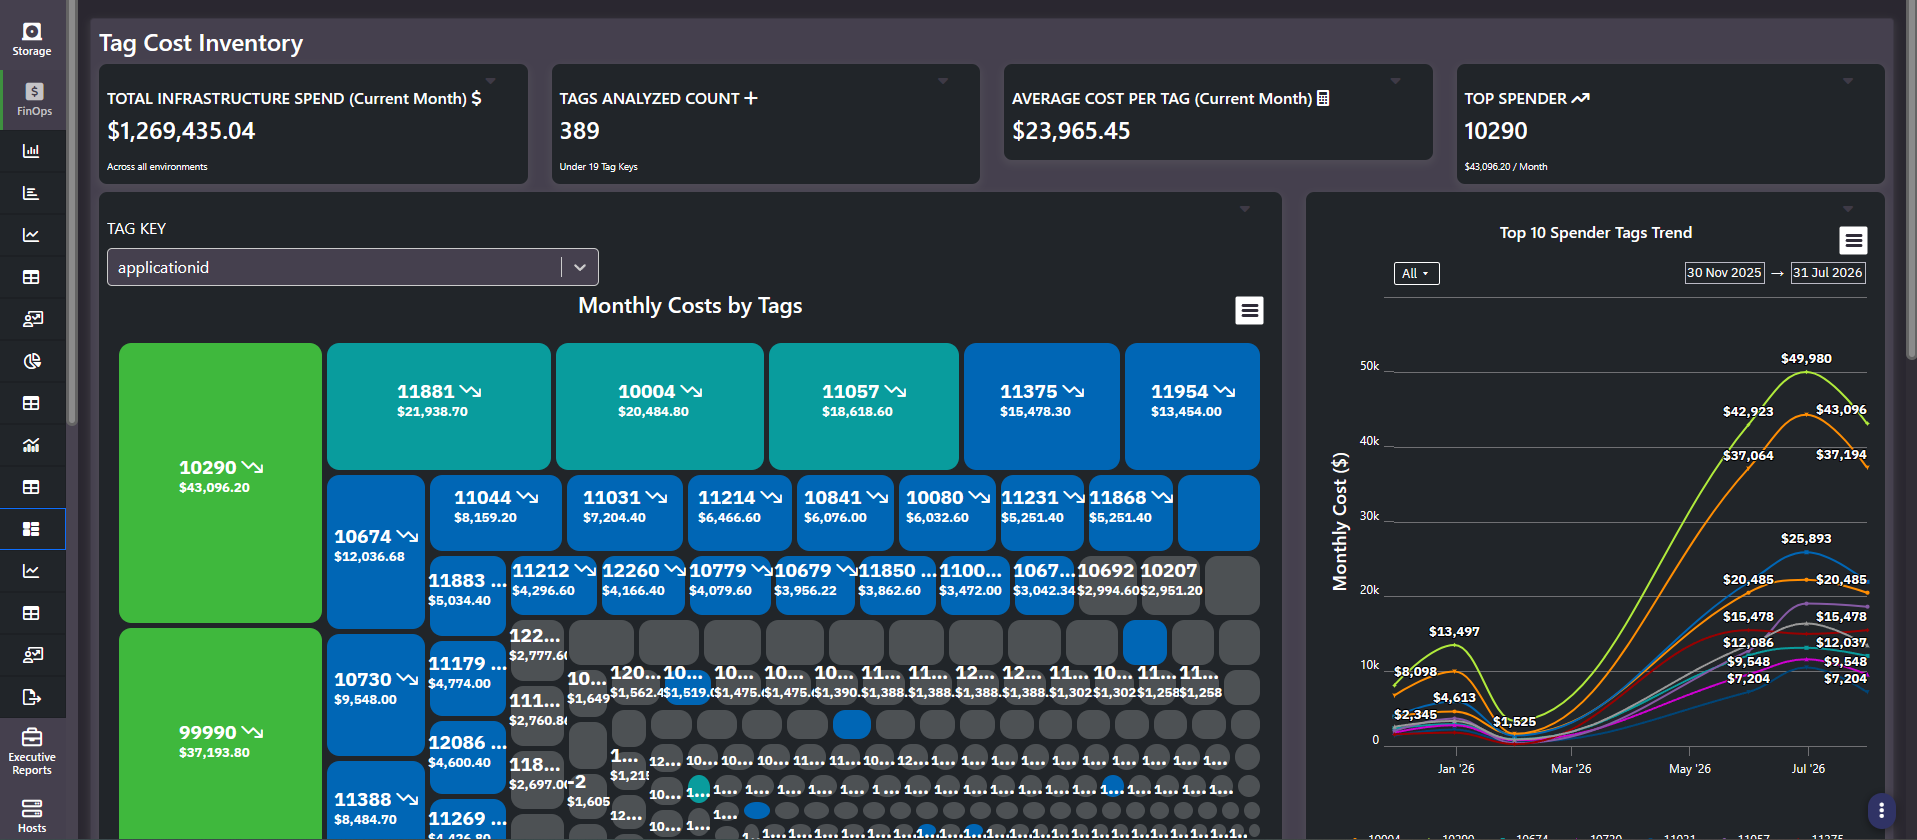Image resolution: width=1917 pixels, height=840 pixels.
Task: Click the tag key dropdown chevron arrow
Action: (580, 267)
